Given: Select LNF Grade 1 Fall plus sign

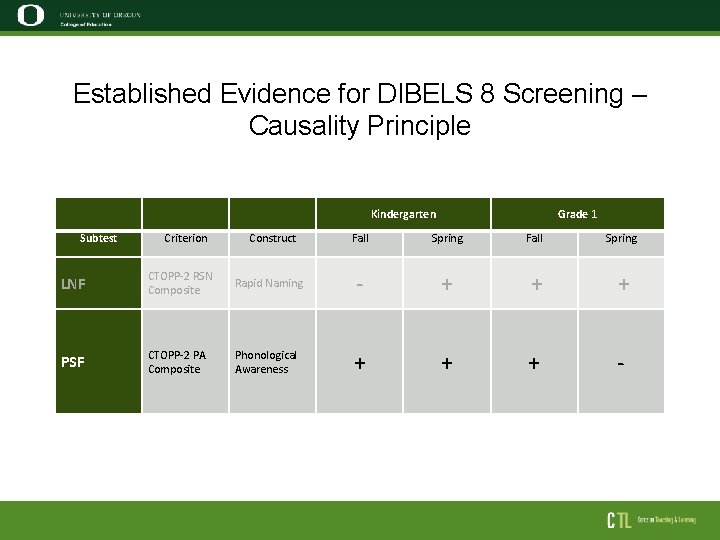Looking at the screenshot, I should (536, 284).
